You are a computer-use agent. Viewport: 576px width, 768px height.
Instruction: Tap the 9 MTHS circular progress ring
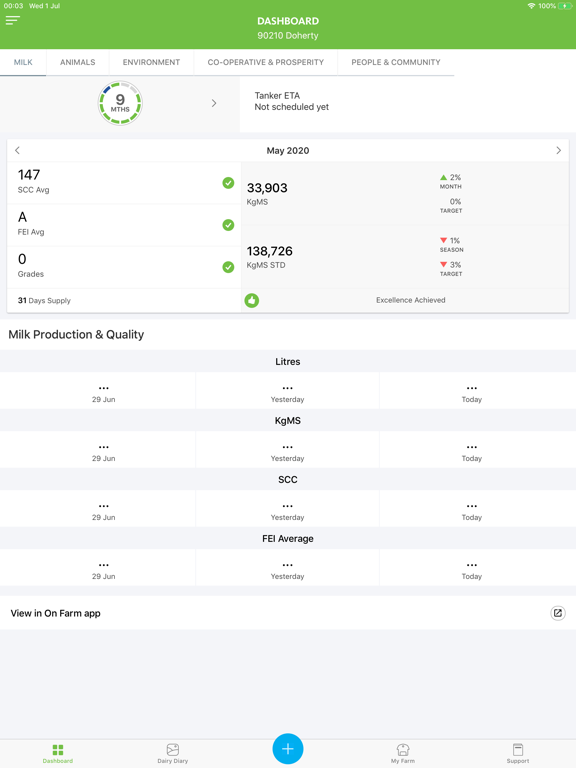click(x=120, y=103)
